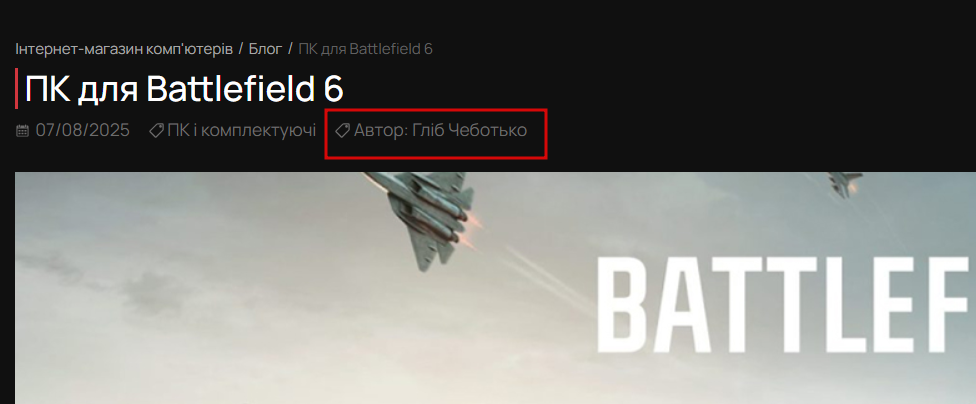976x404 pixels.
Task: Click the calendar icon beside the date
Action: click(x=22, y=131)
